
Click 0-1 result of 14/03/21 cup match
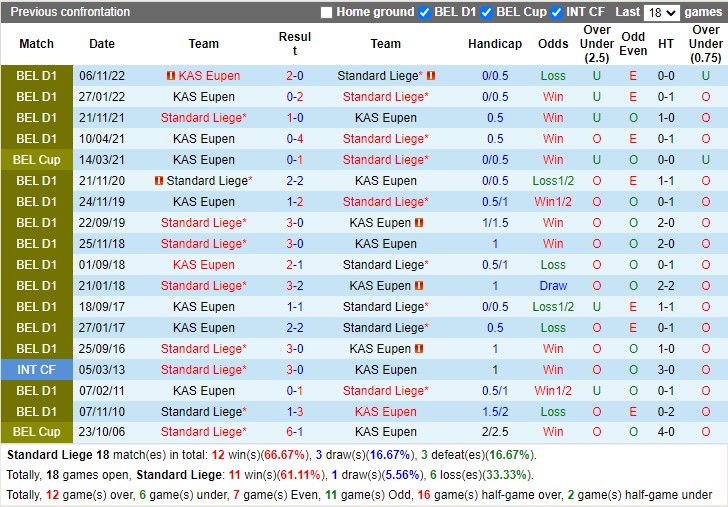pos(295,160)
